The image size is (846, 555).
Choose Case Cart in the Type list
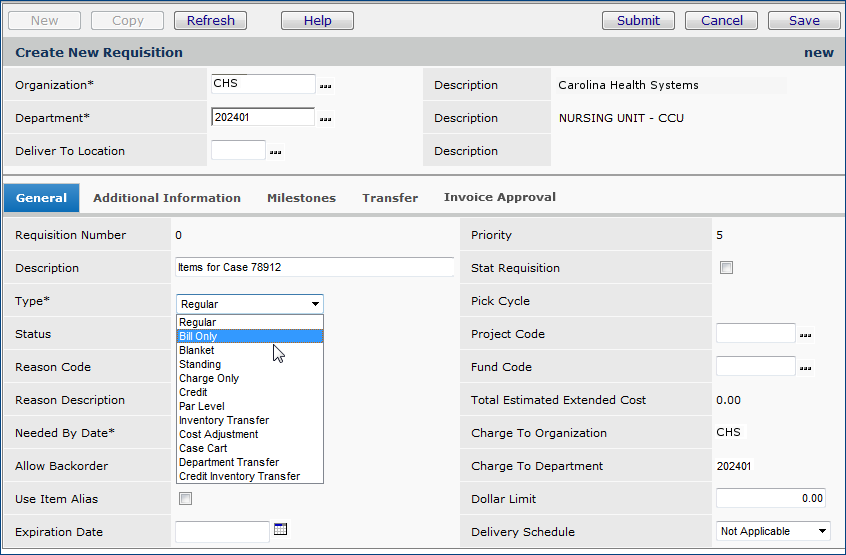click(203, 449)
